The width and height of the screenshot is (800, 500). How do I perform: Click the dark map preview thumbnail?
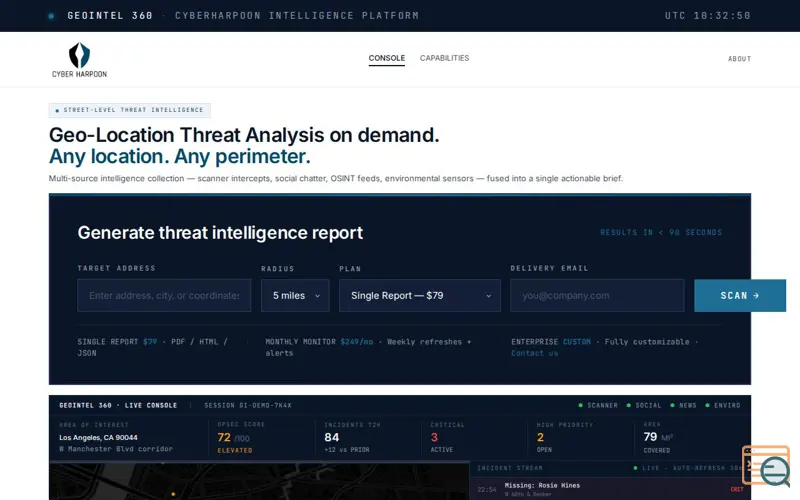(x=259, y=481)
